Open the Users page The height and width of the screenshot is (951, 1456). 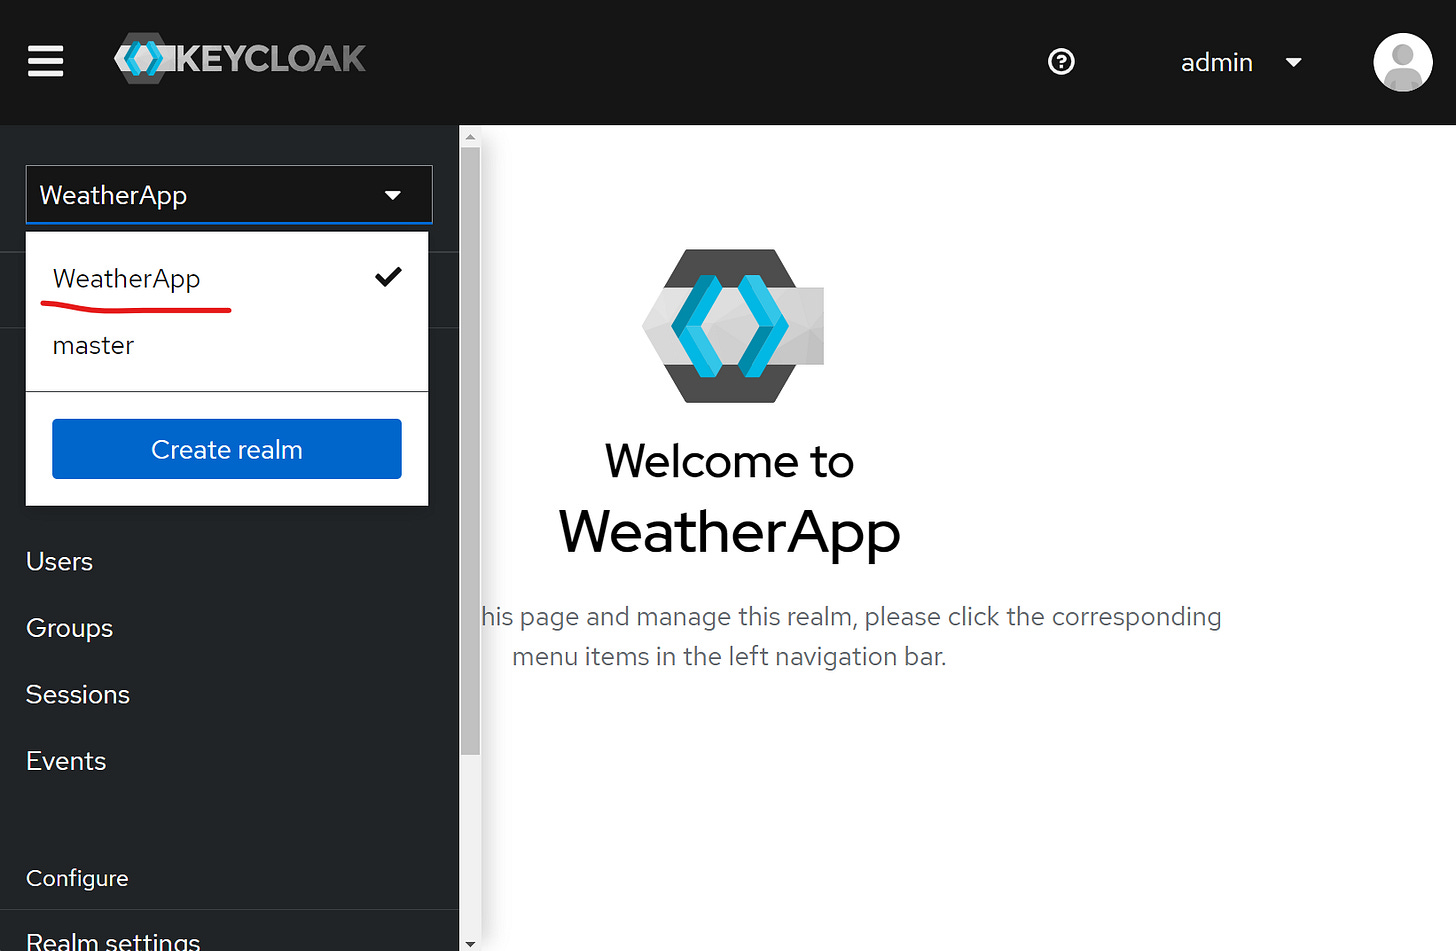(59, 562)
